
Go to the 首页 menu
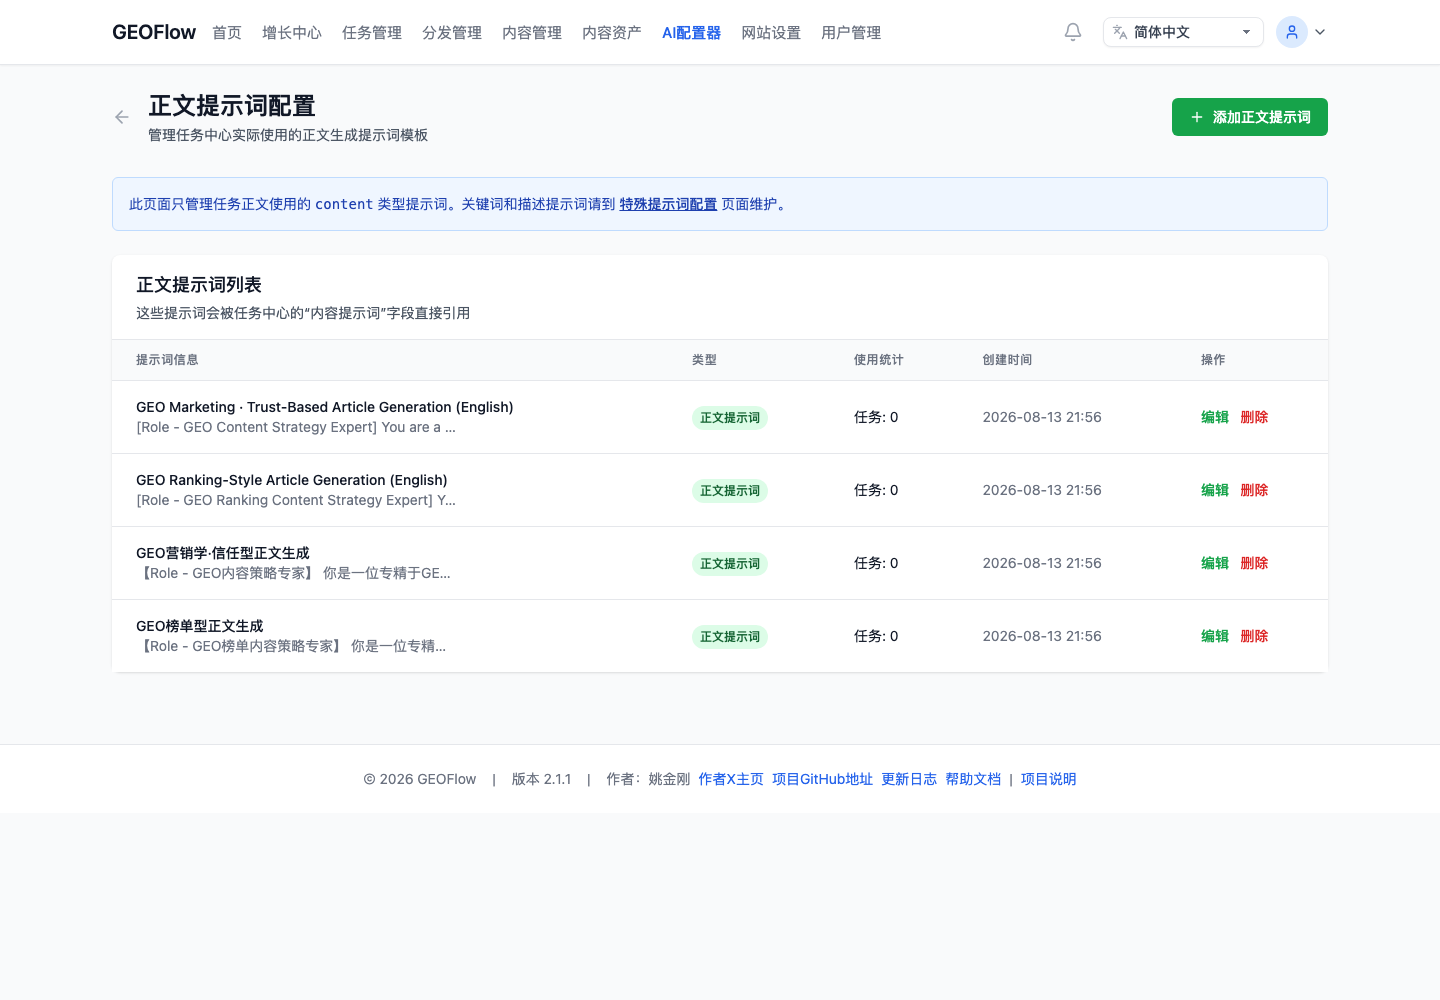pyautogui.click(x=227, y=33)
